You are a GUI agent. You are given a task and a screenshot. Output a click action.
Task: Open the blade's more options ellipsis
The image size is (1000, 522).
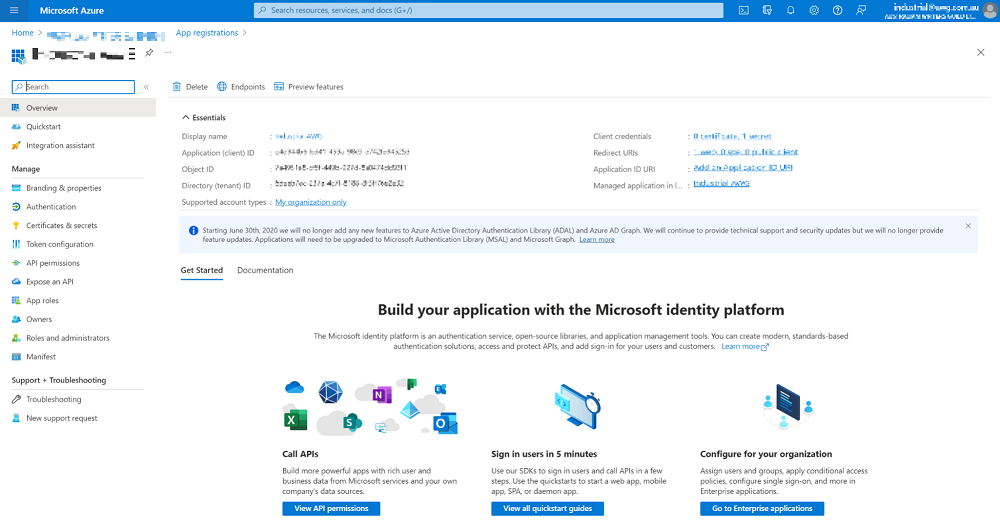coord(167,52)
